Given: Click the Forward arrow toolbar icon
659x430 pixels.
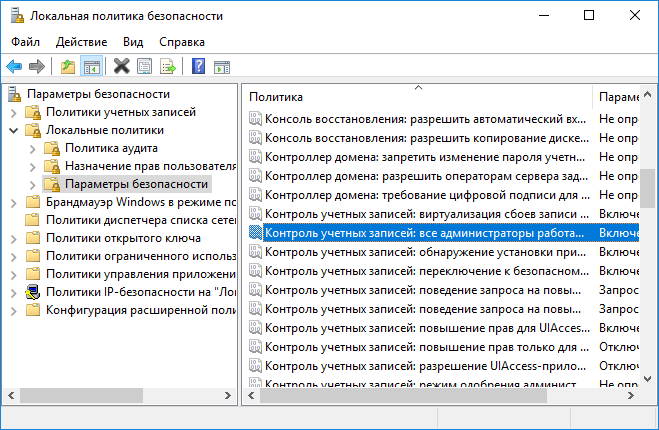Looking at the screenshot, I should 37,67.
